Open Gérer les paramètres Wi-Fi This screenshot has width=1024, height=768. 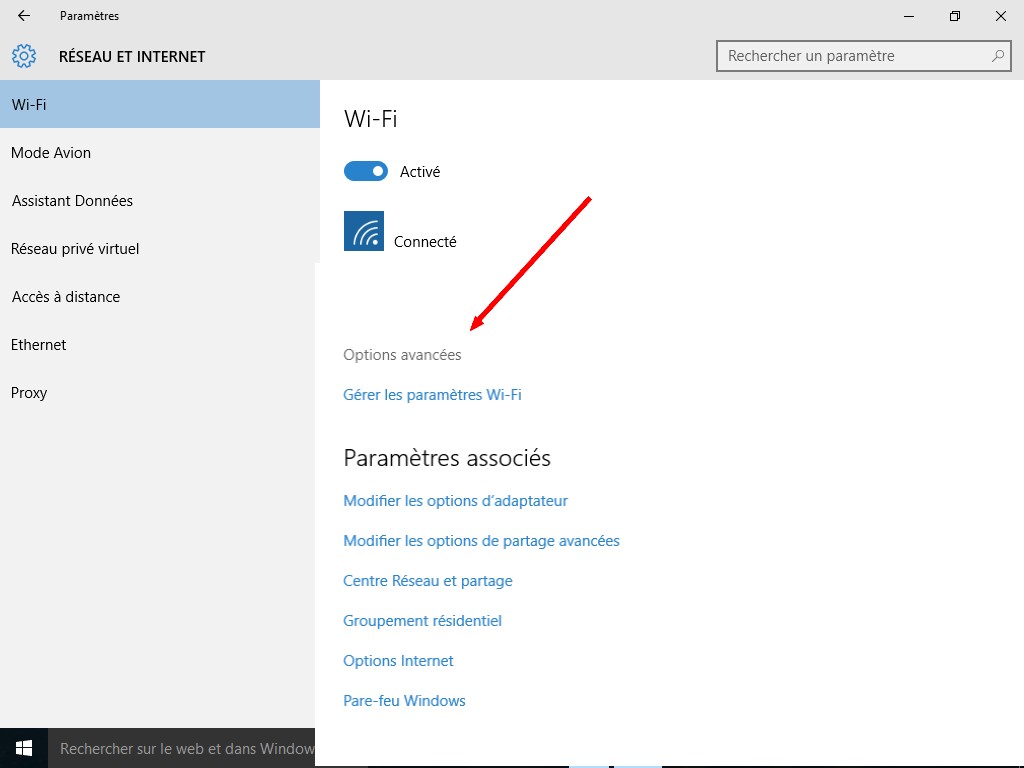click(432, 394)
